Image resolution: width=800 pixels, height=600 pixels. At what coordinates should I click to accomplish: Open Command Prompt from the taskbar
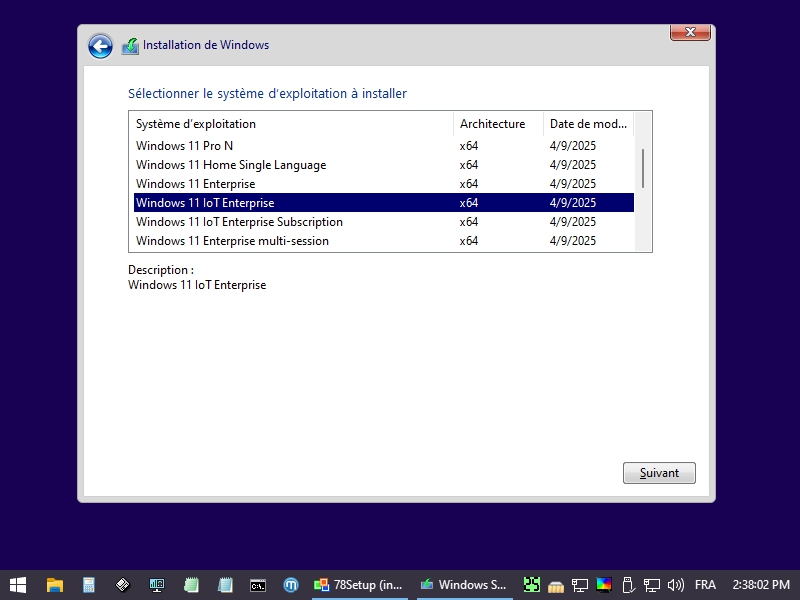pyautogui.click(x=258, y=585)
